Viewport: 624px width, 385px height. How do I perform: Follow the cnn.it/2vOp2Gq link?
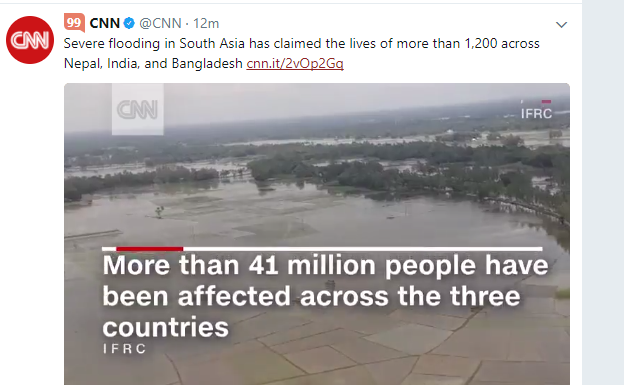tap(295, 63)
